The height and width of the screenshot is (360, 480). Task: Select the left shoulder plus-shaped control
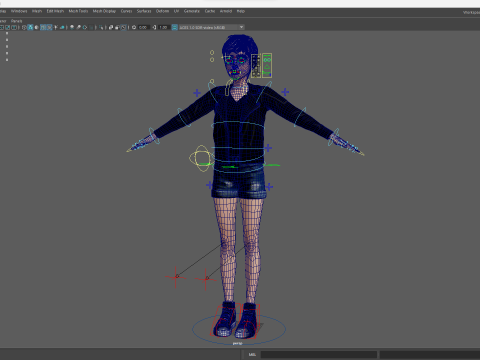coord(197,93)
